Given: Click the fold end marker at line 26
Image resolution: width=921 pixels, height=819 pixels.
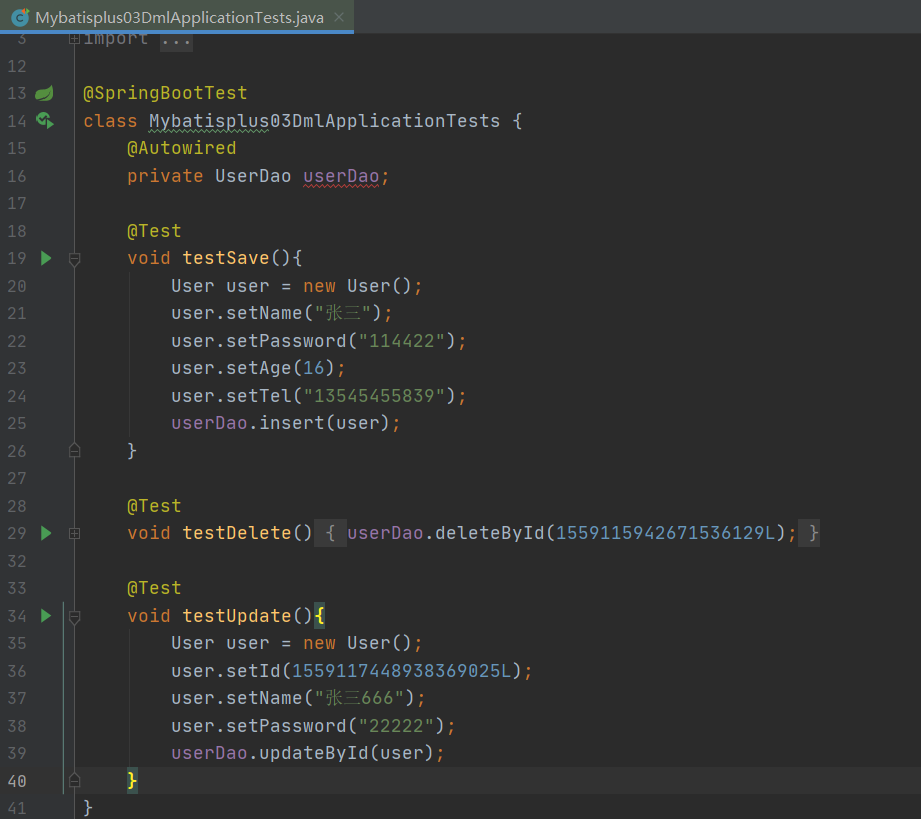Looking at the screenshot, I should click(x=74, y=451).
